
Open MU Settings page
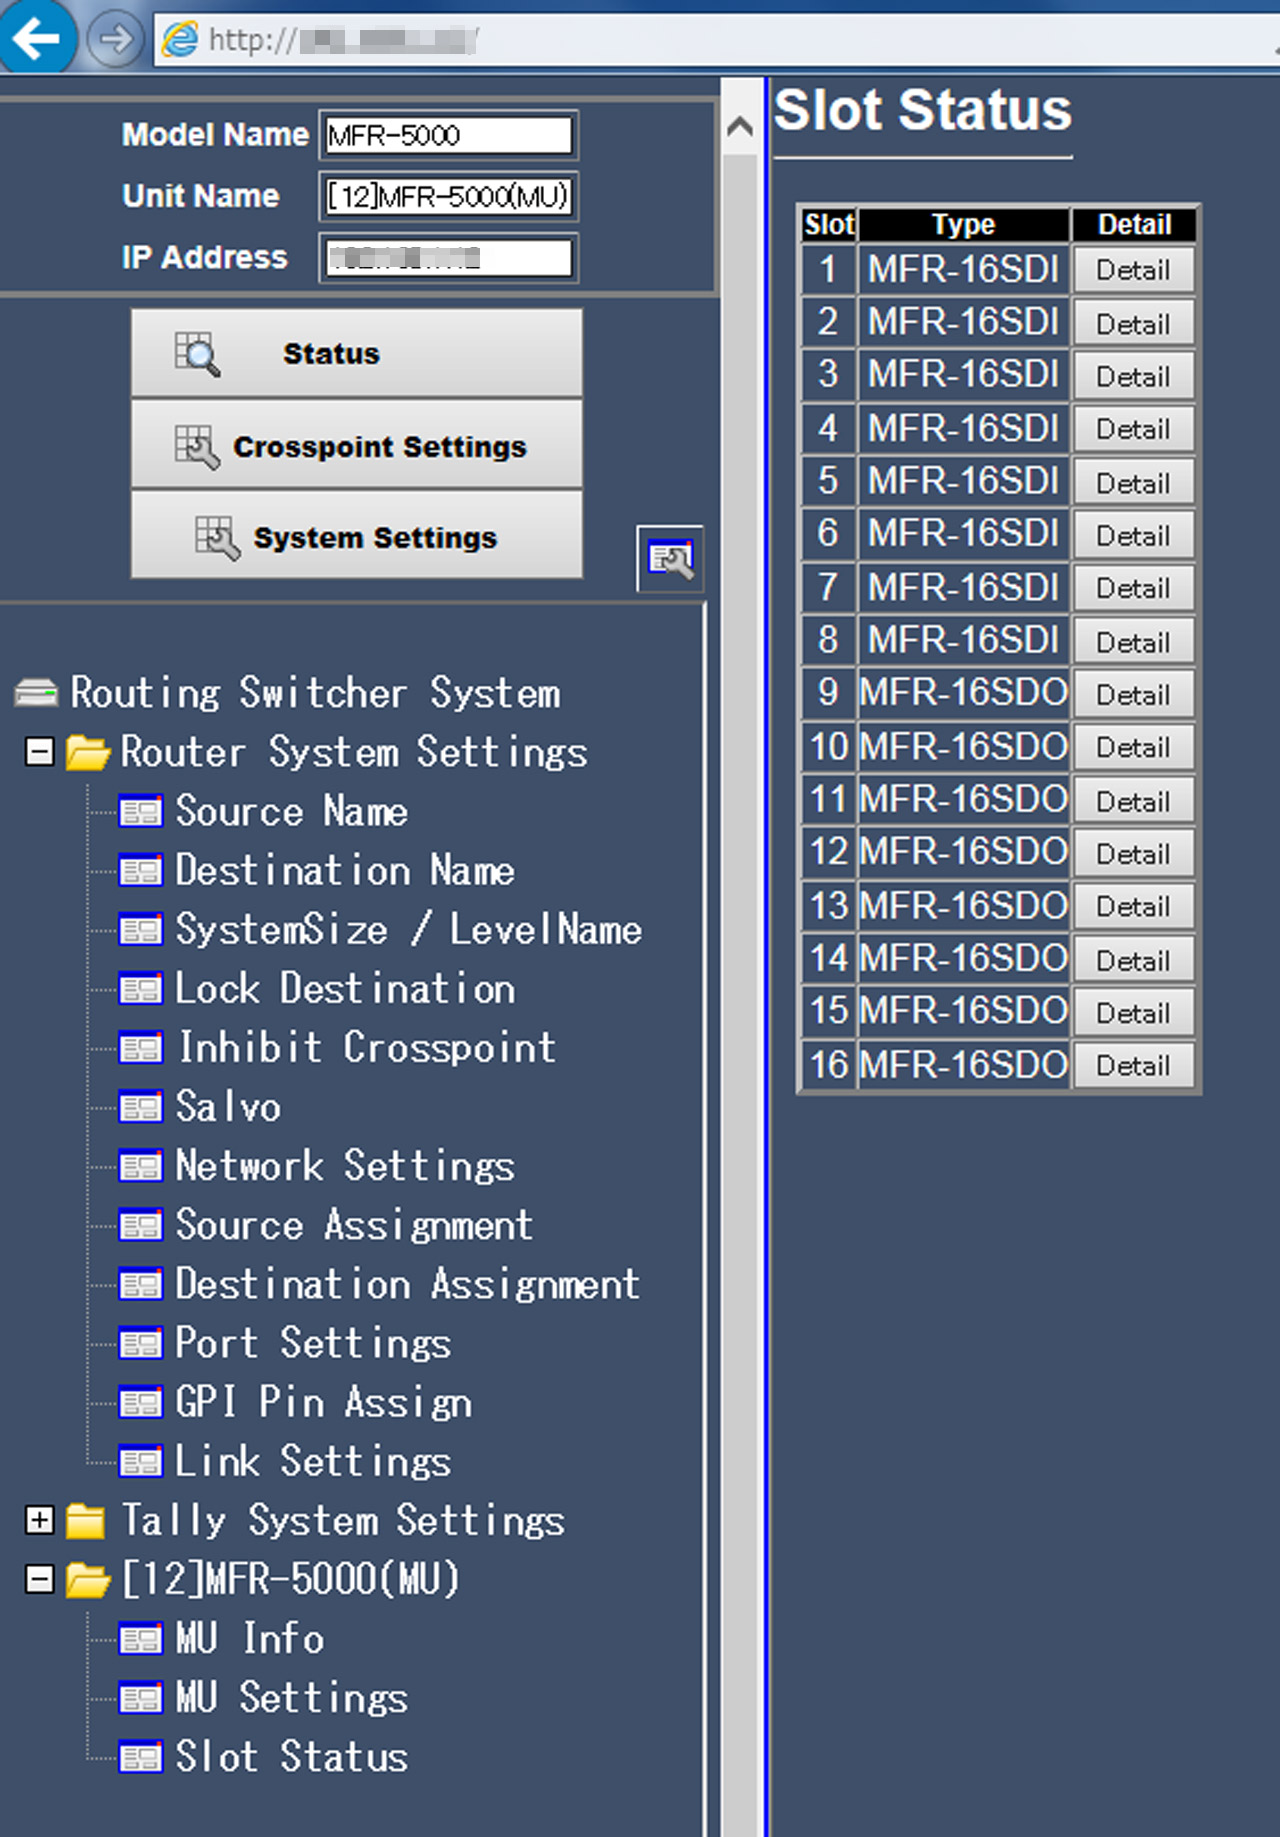(291, 1698)
